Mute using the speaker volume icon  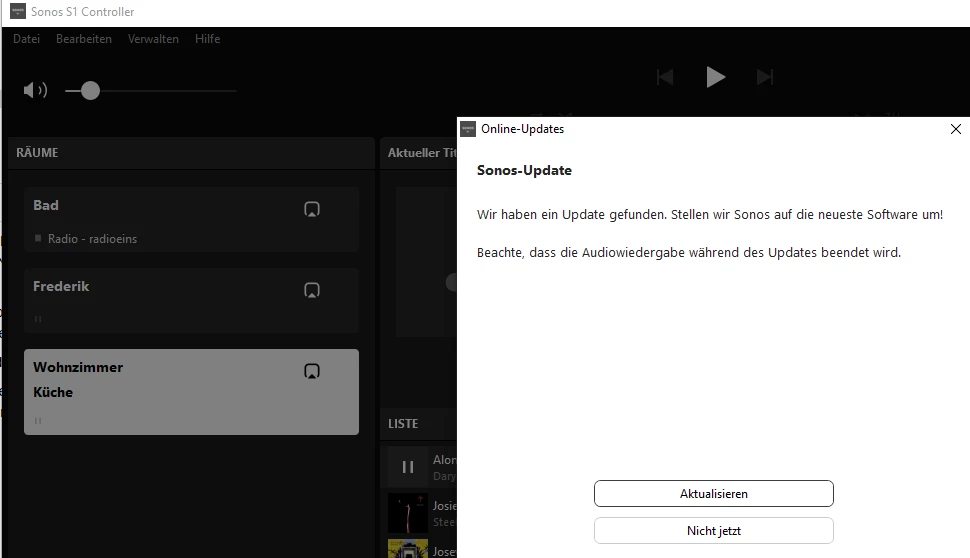35,91
